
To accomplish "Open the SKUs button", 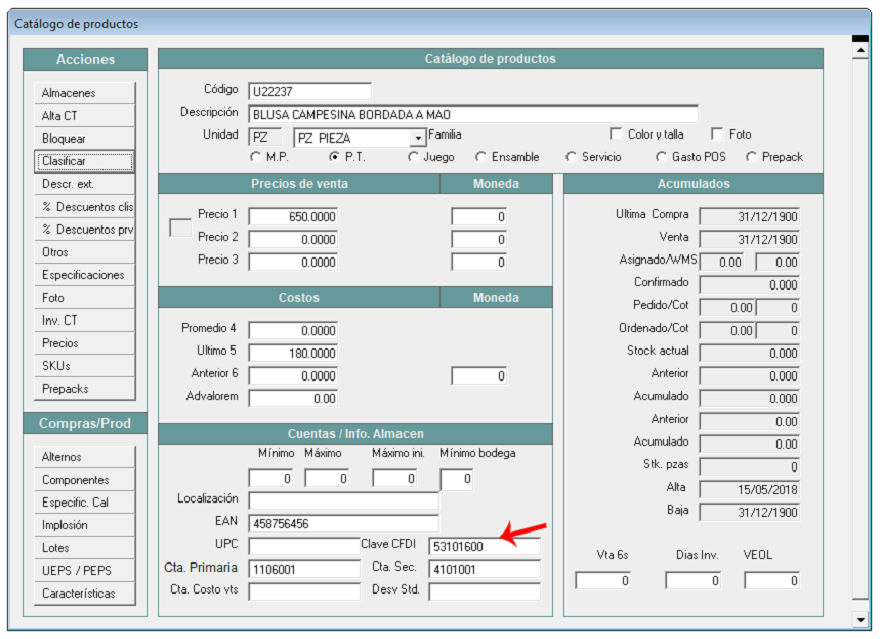I will [x=83, y=366].
